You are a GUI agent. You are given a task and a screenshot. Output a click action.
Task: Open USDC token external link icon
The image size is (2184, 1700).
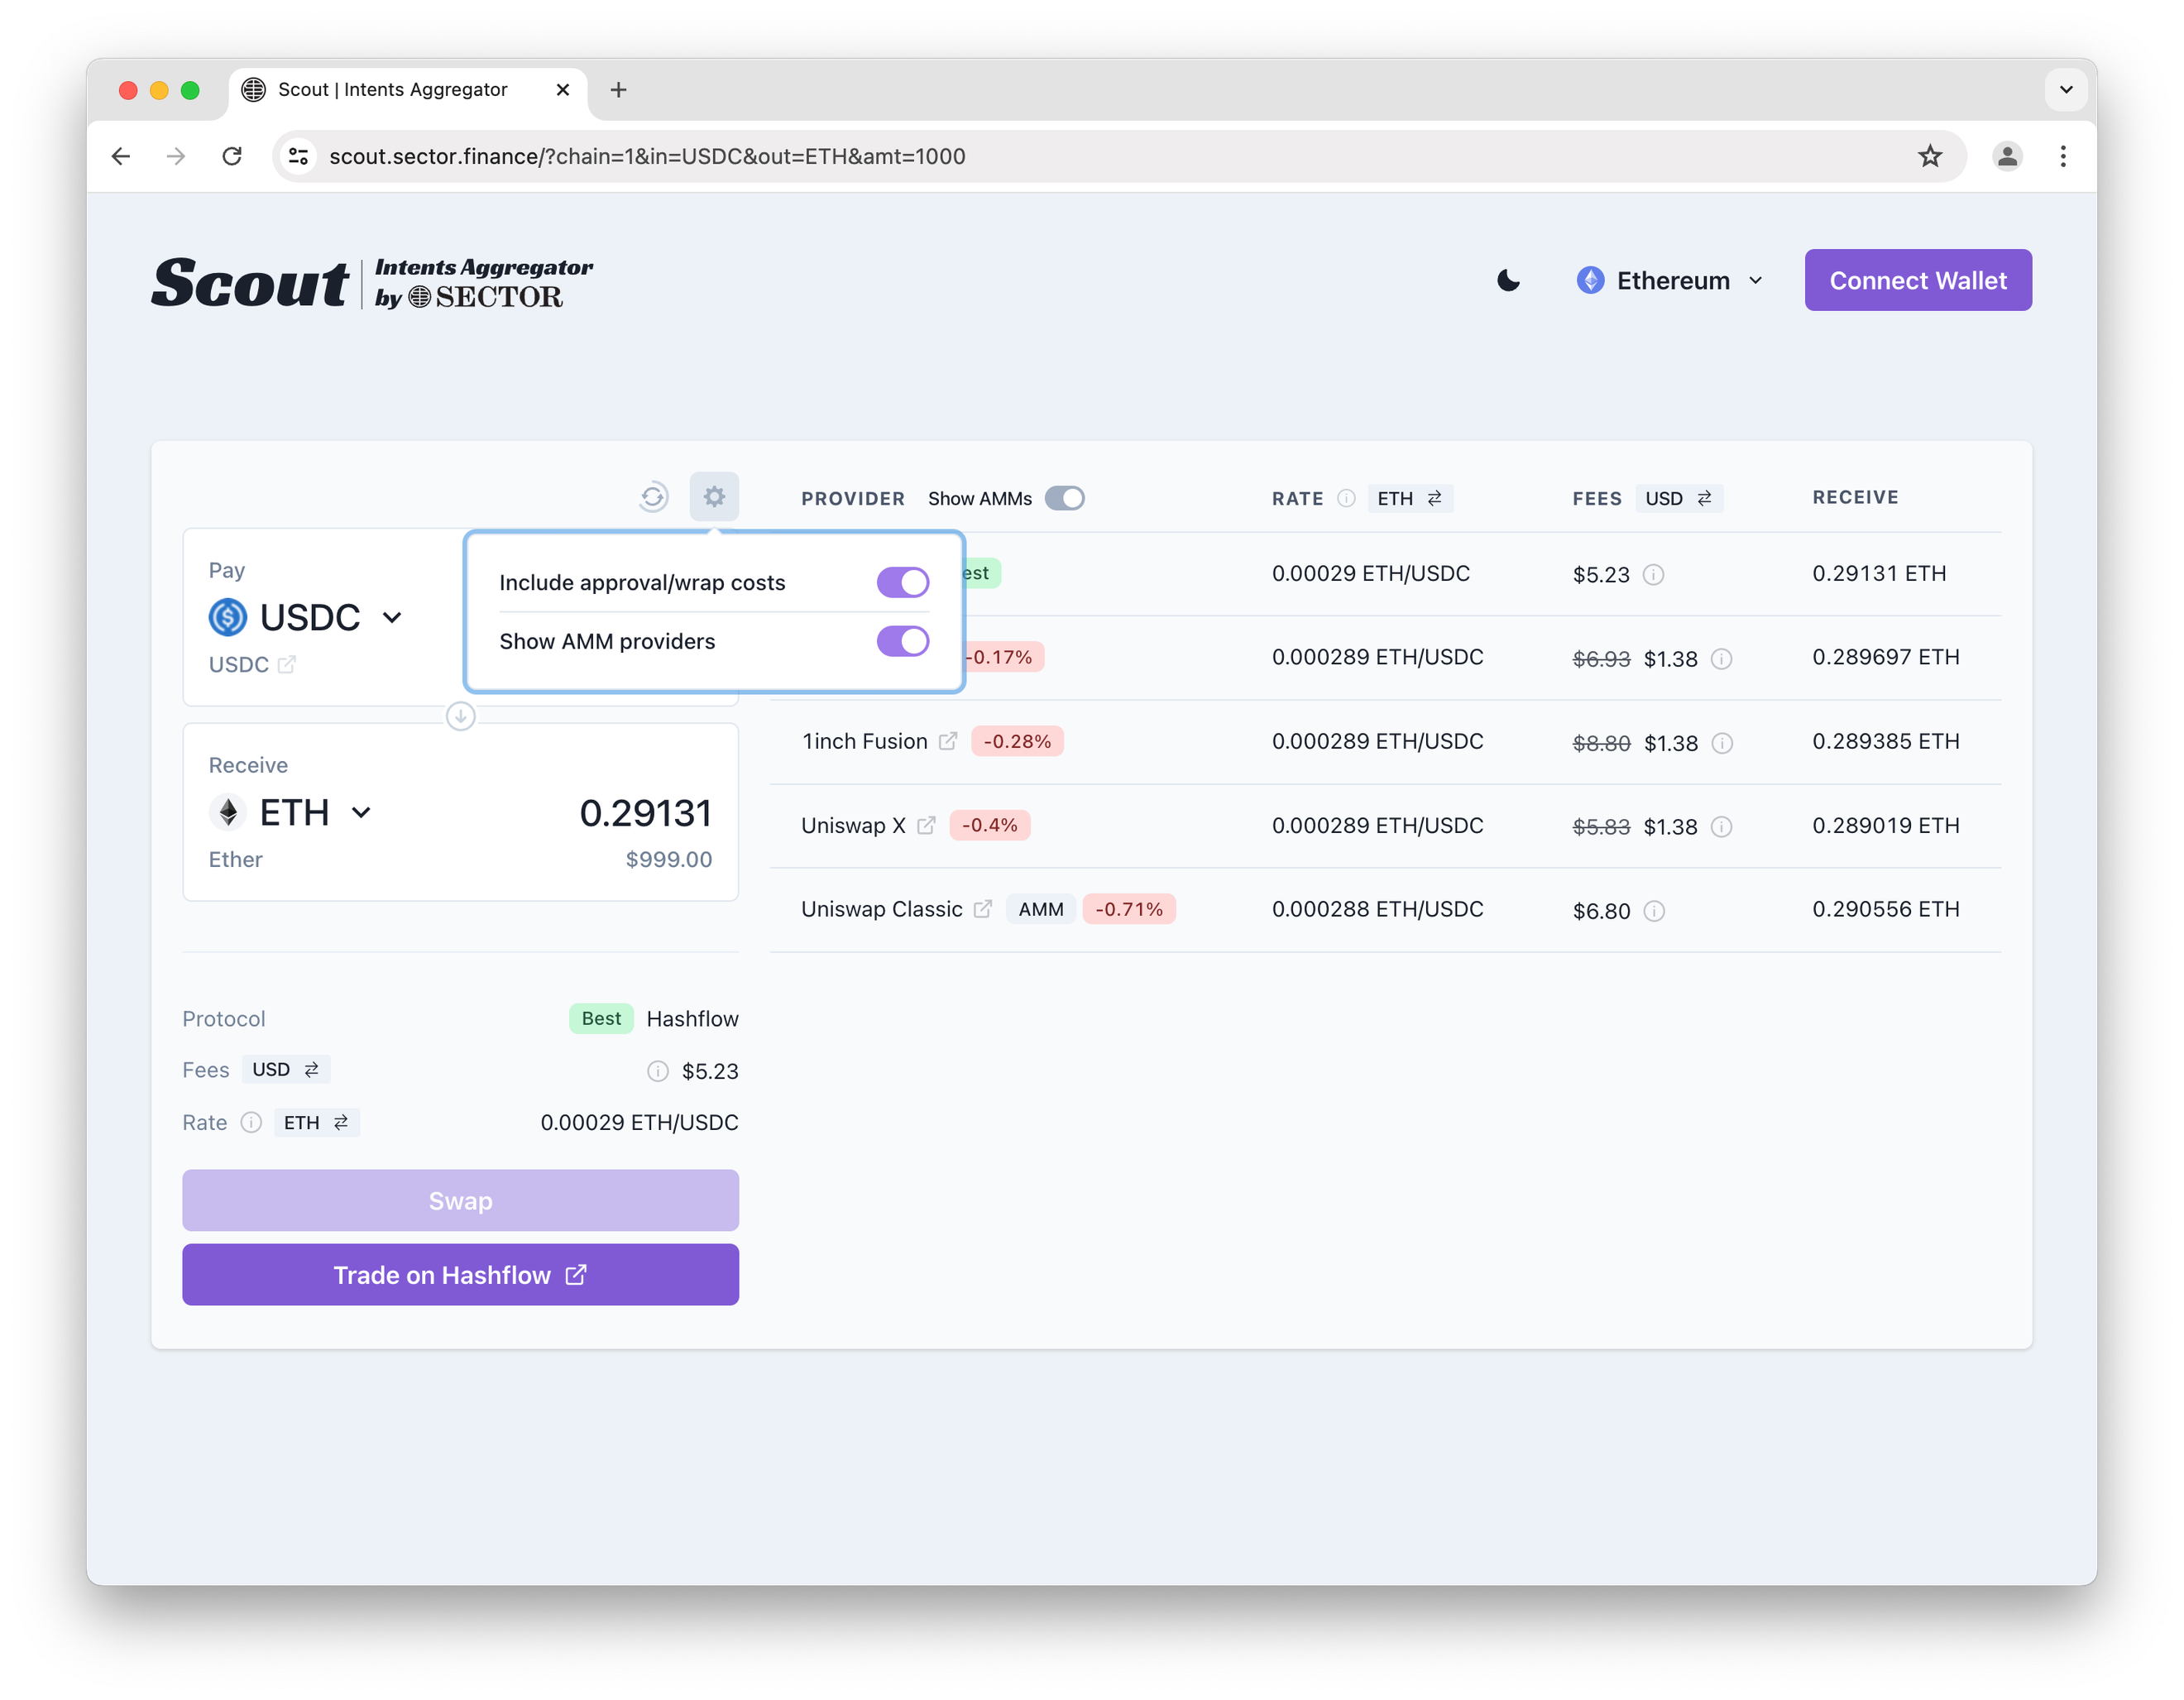pos(287,664)
